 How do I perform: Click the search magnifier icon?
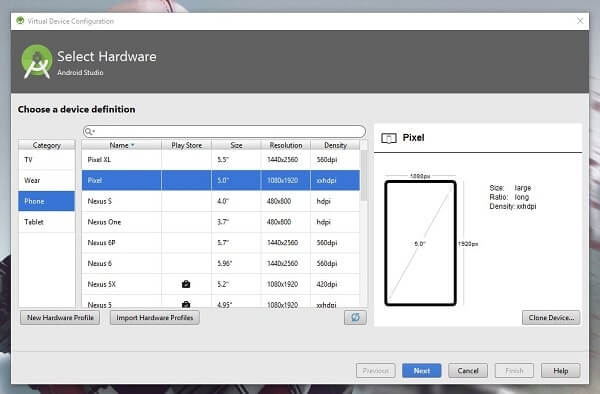89,132
